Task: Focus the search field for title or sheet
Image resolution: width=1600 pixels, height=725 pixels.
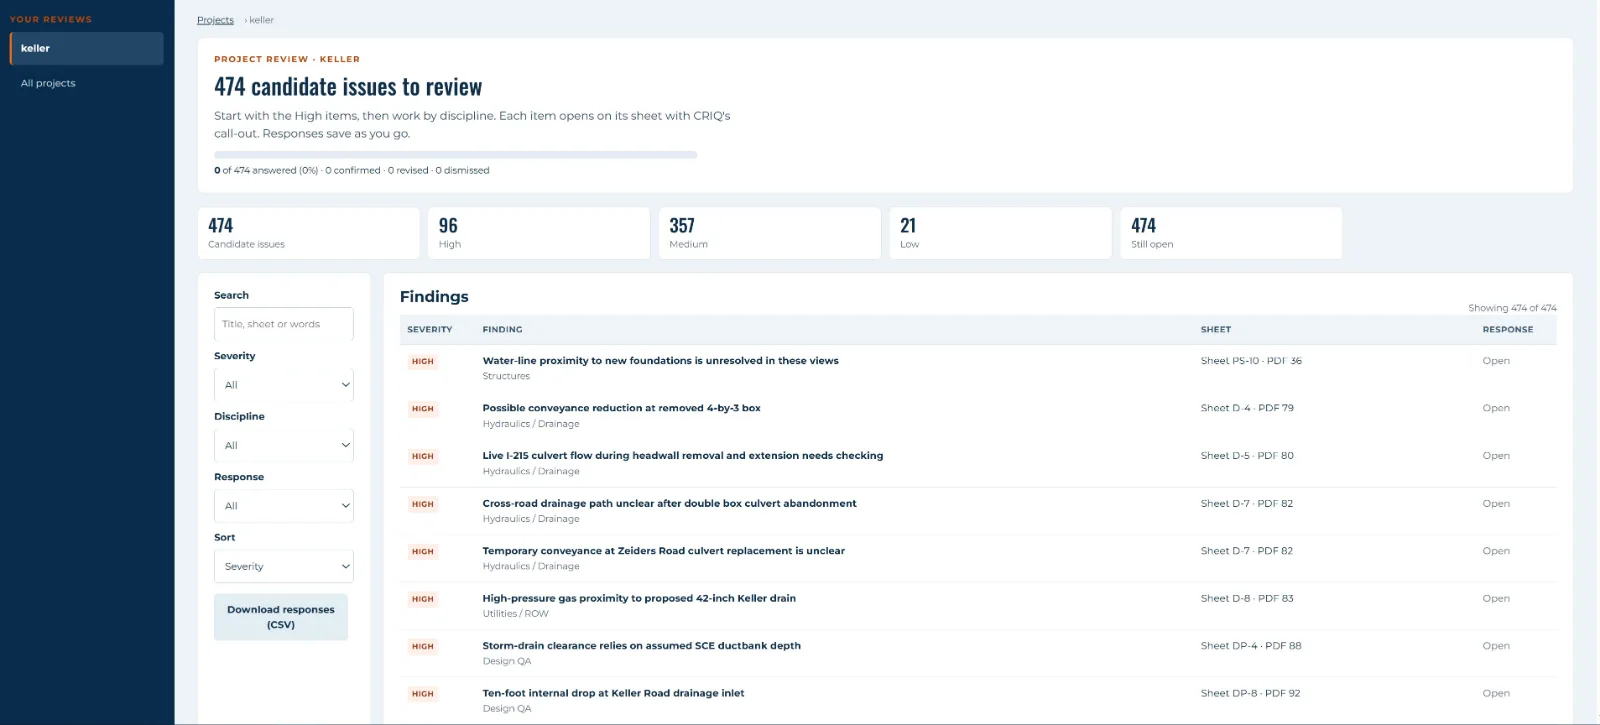Action: pyautogui.click(x=284, y=324)
